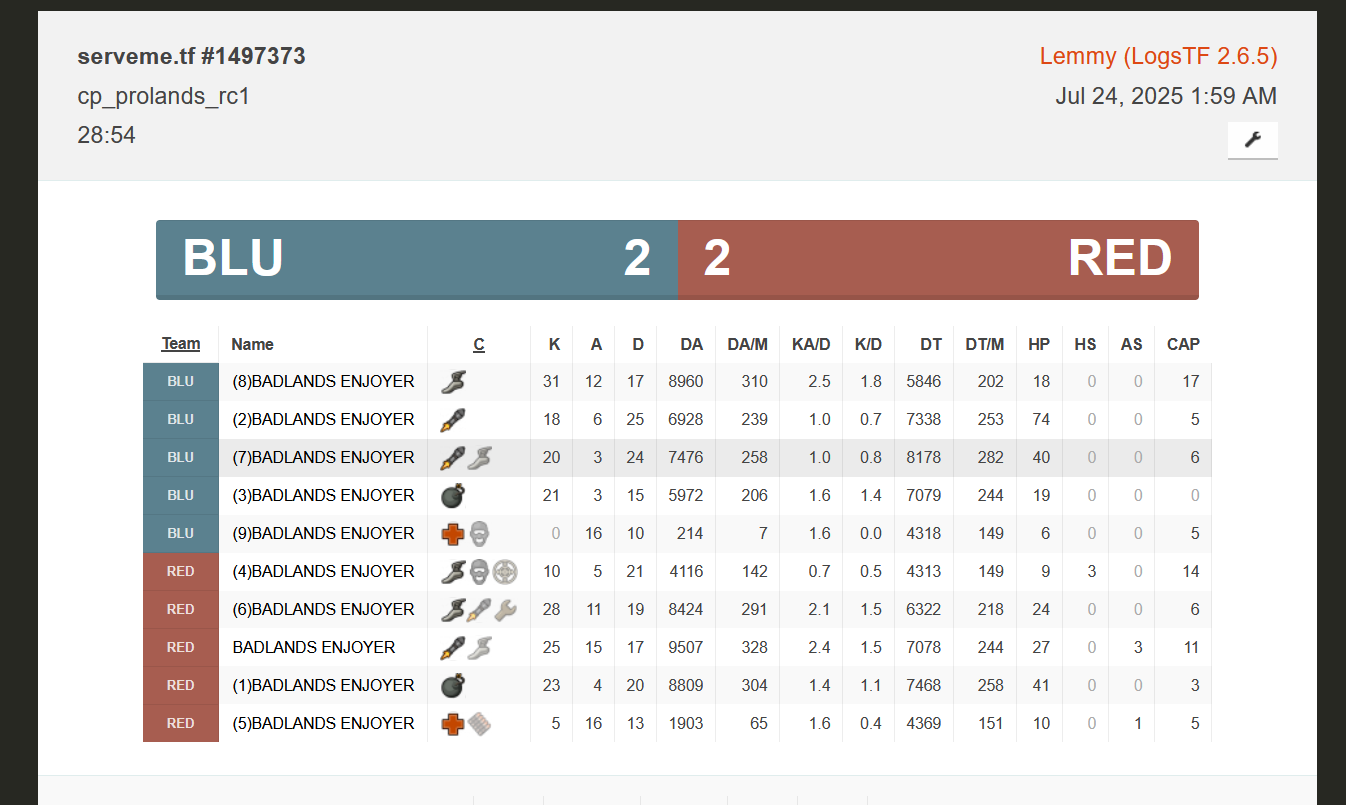The width and height of the screenshot is (1346, 805).
Task: Click Scout class icon for (8)BADLANDS ENJOYER
Action: pyautogui.click(x=453, y=381)
